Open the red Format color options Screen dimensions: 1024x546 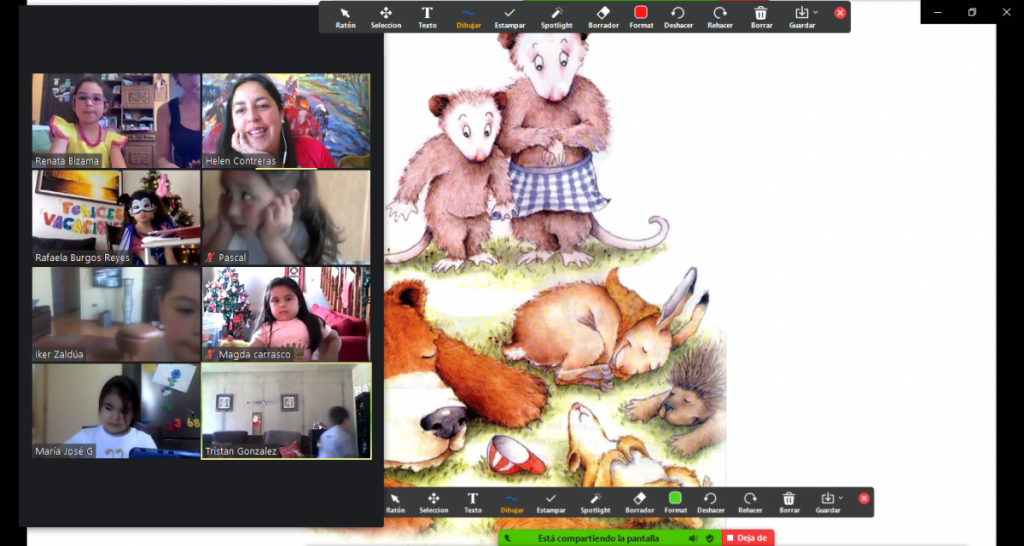(x=641, y=17)
